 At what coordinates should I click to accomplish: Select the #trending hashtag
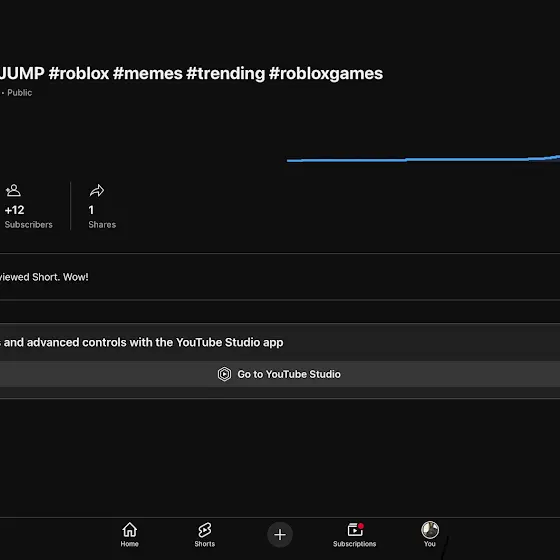tap(226, 74)
